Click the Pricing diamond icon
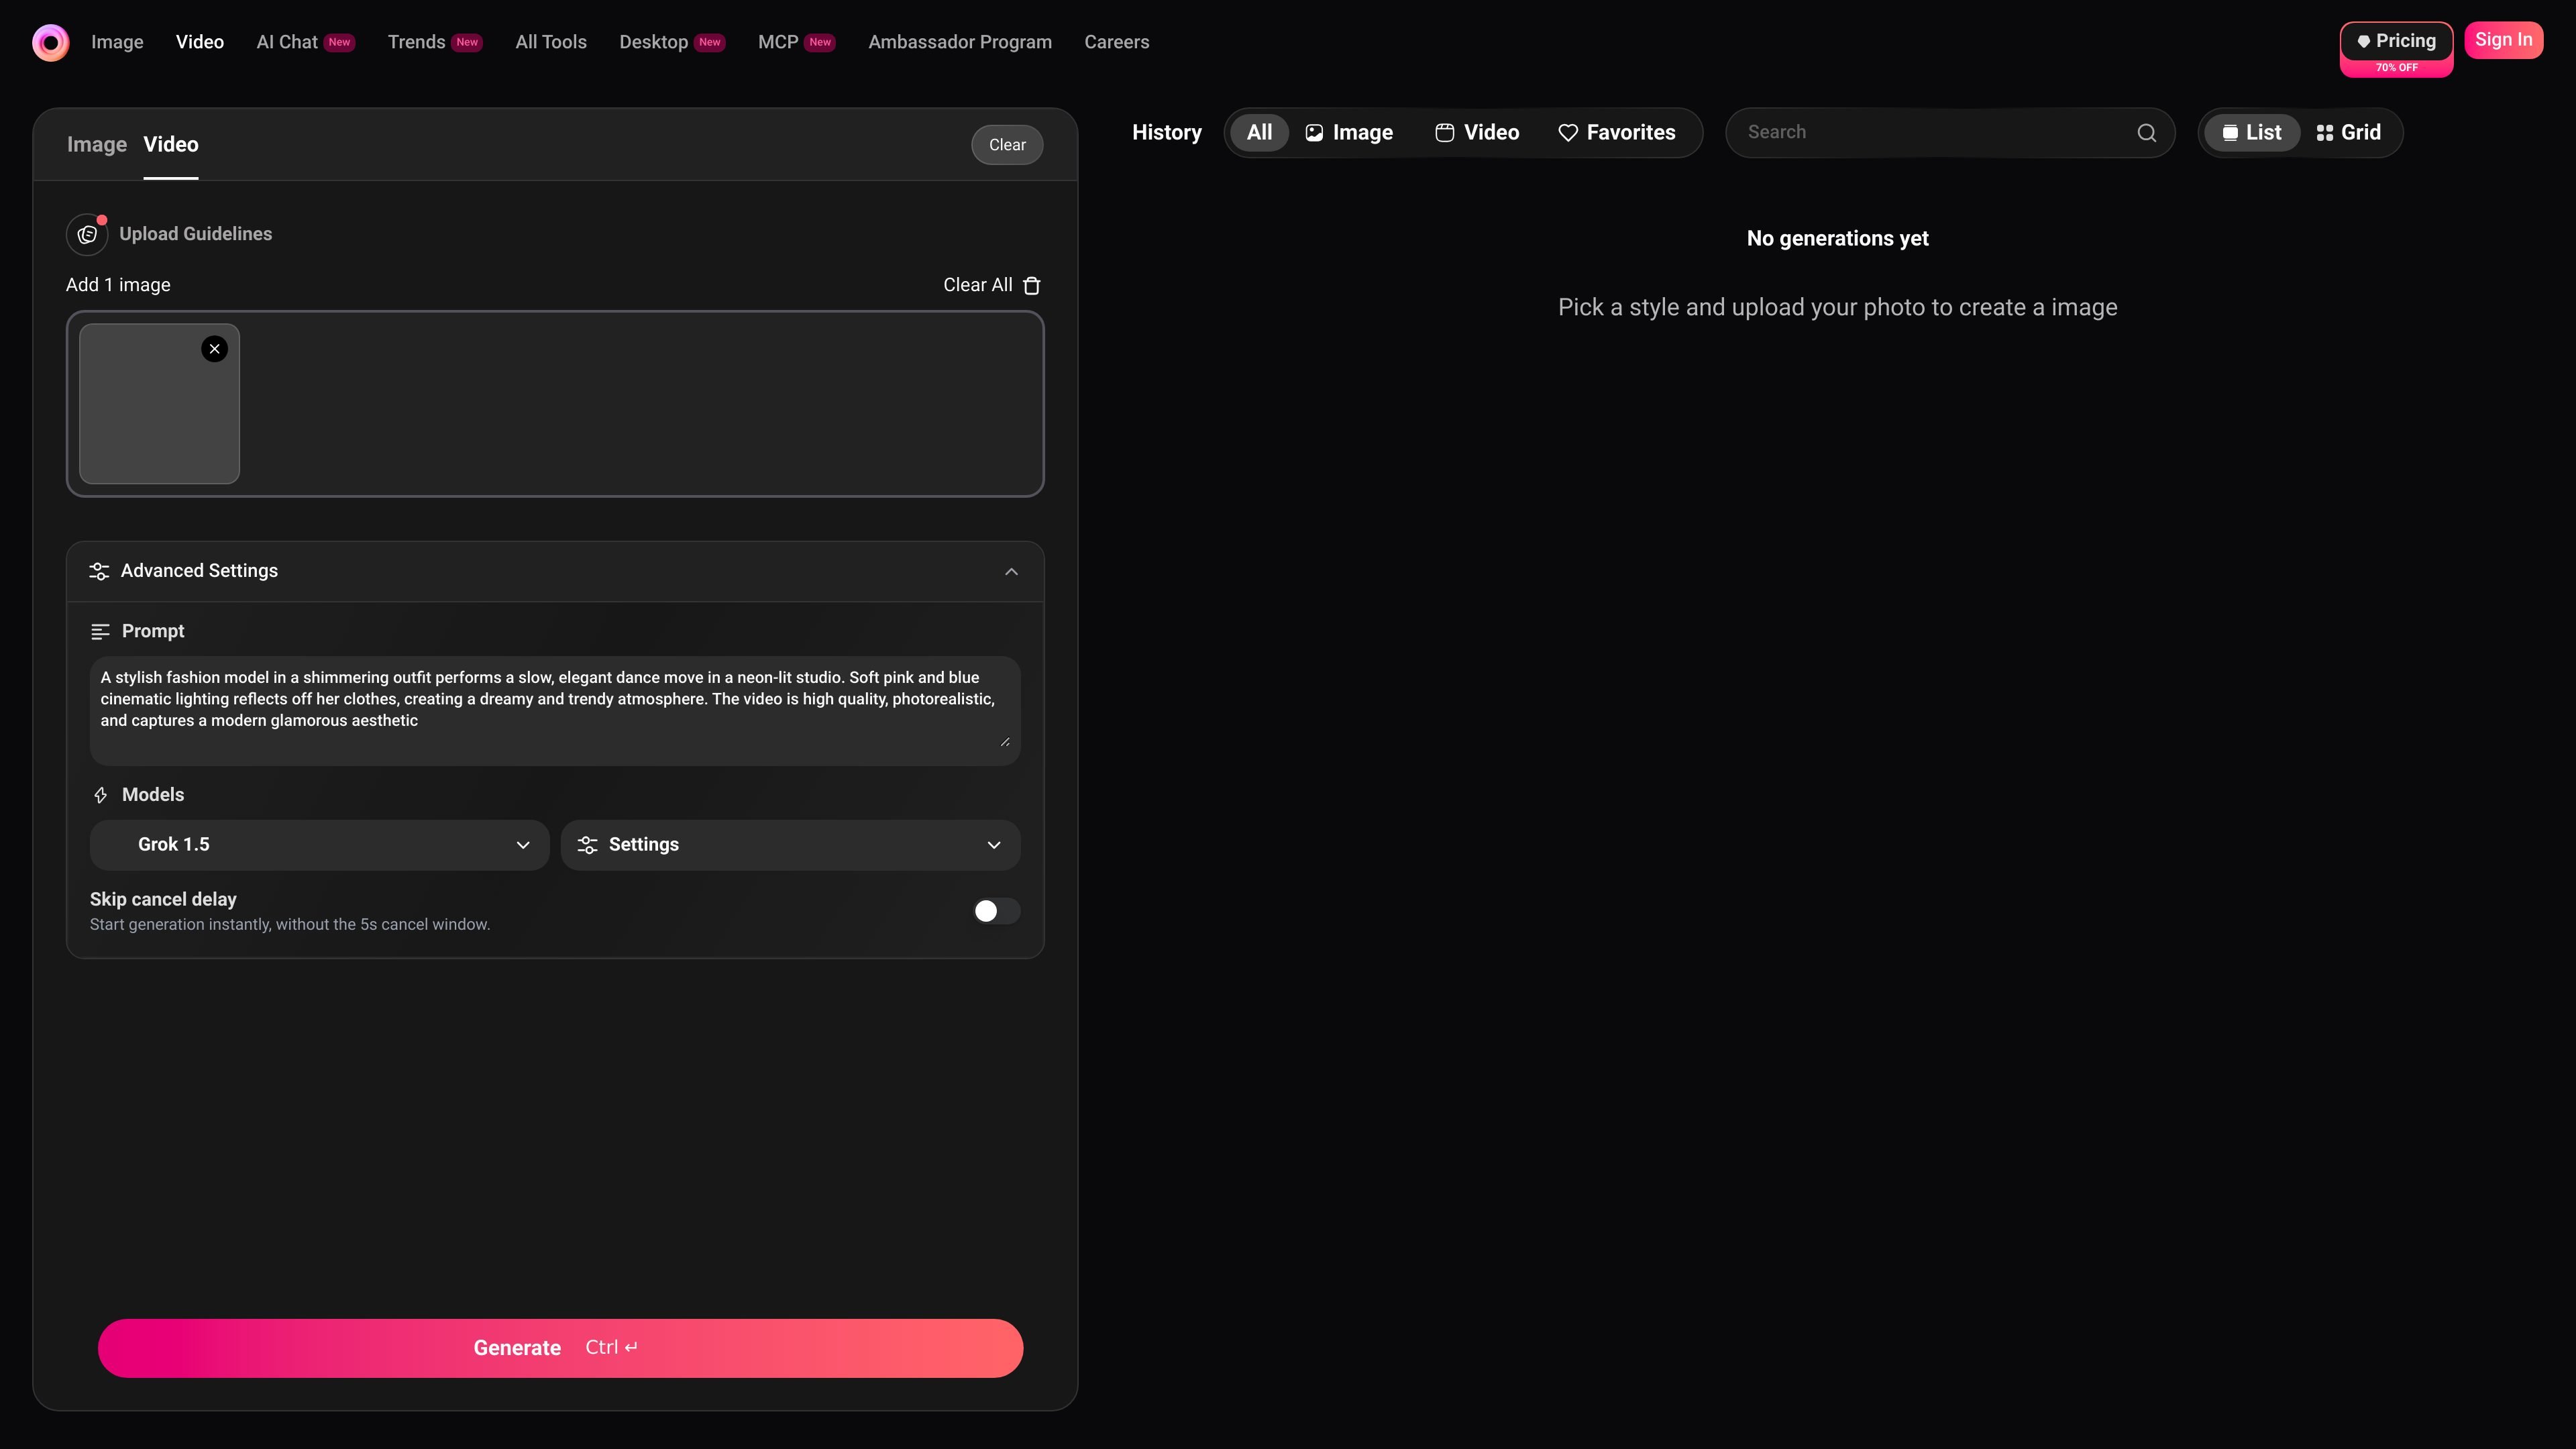 coord(2363,41)
